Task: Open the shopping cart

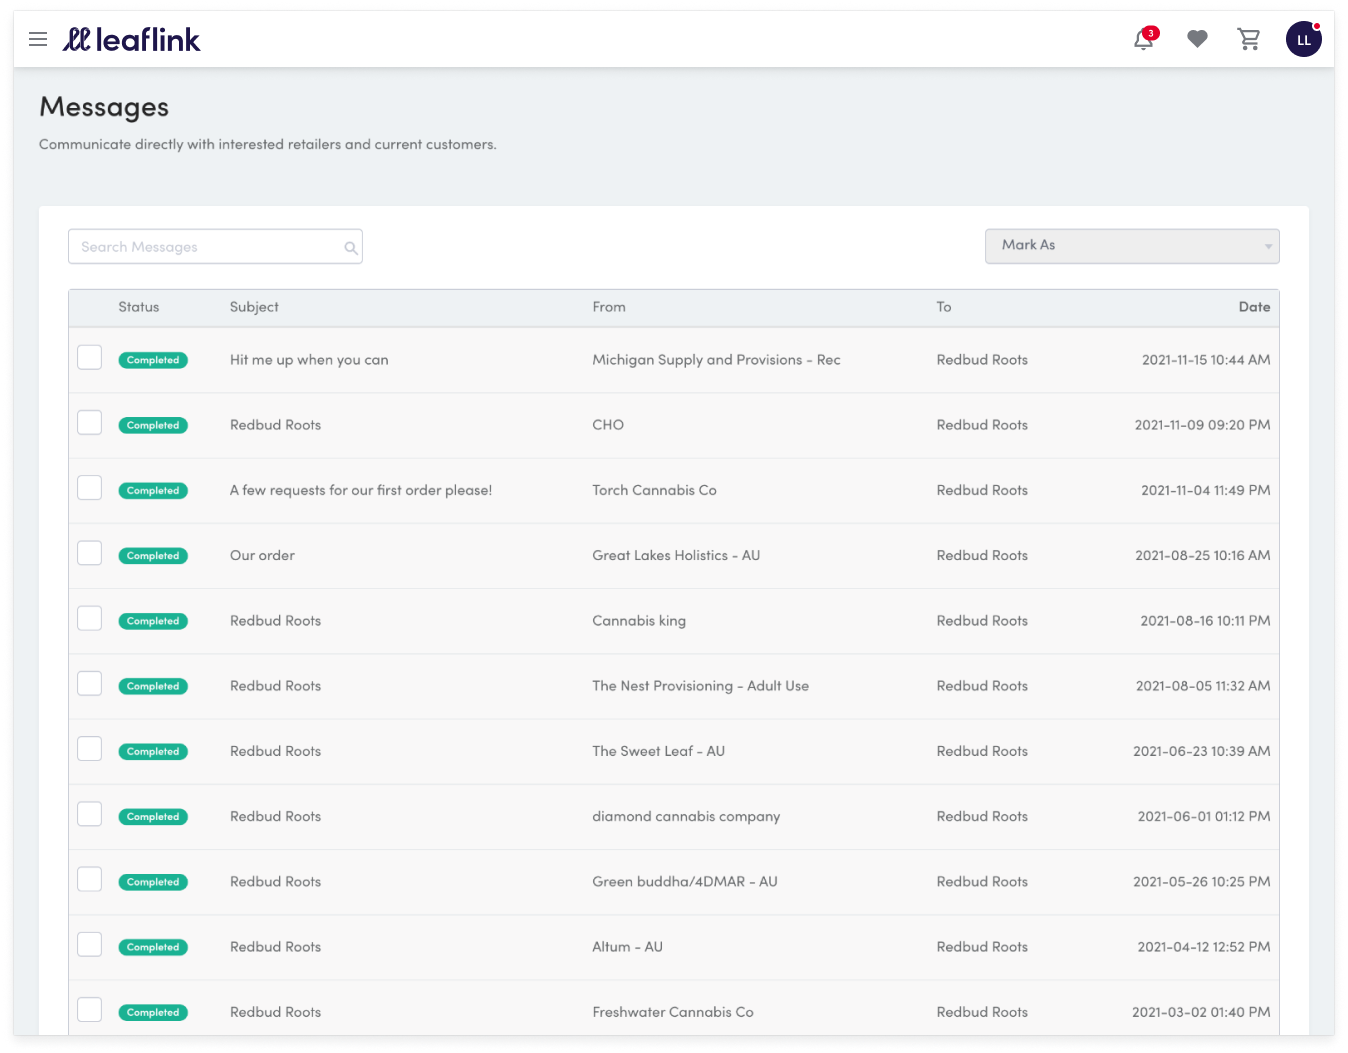Action: [x=1249, y=39]
